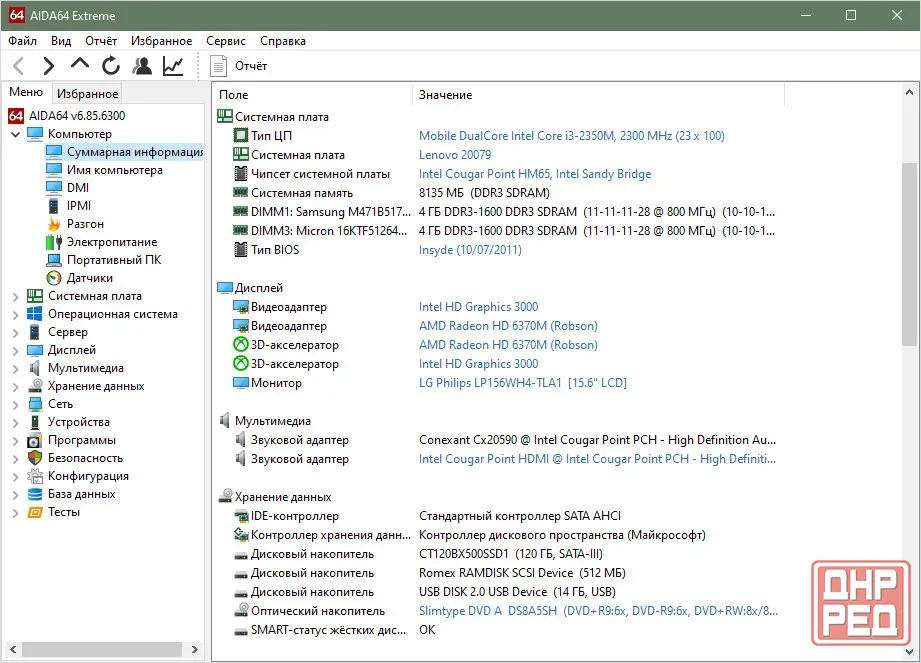Expand the Дисплей tree node

coord(15,351)
